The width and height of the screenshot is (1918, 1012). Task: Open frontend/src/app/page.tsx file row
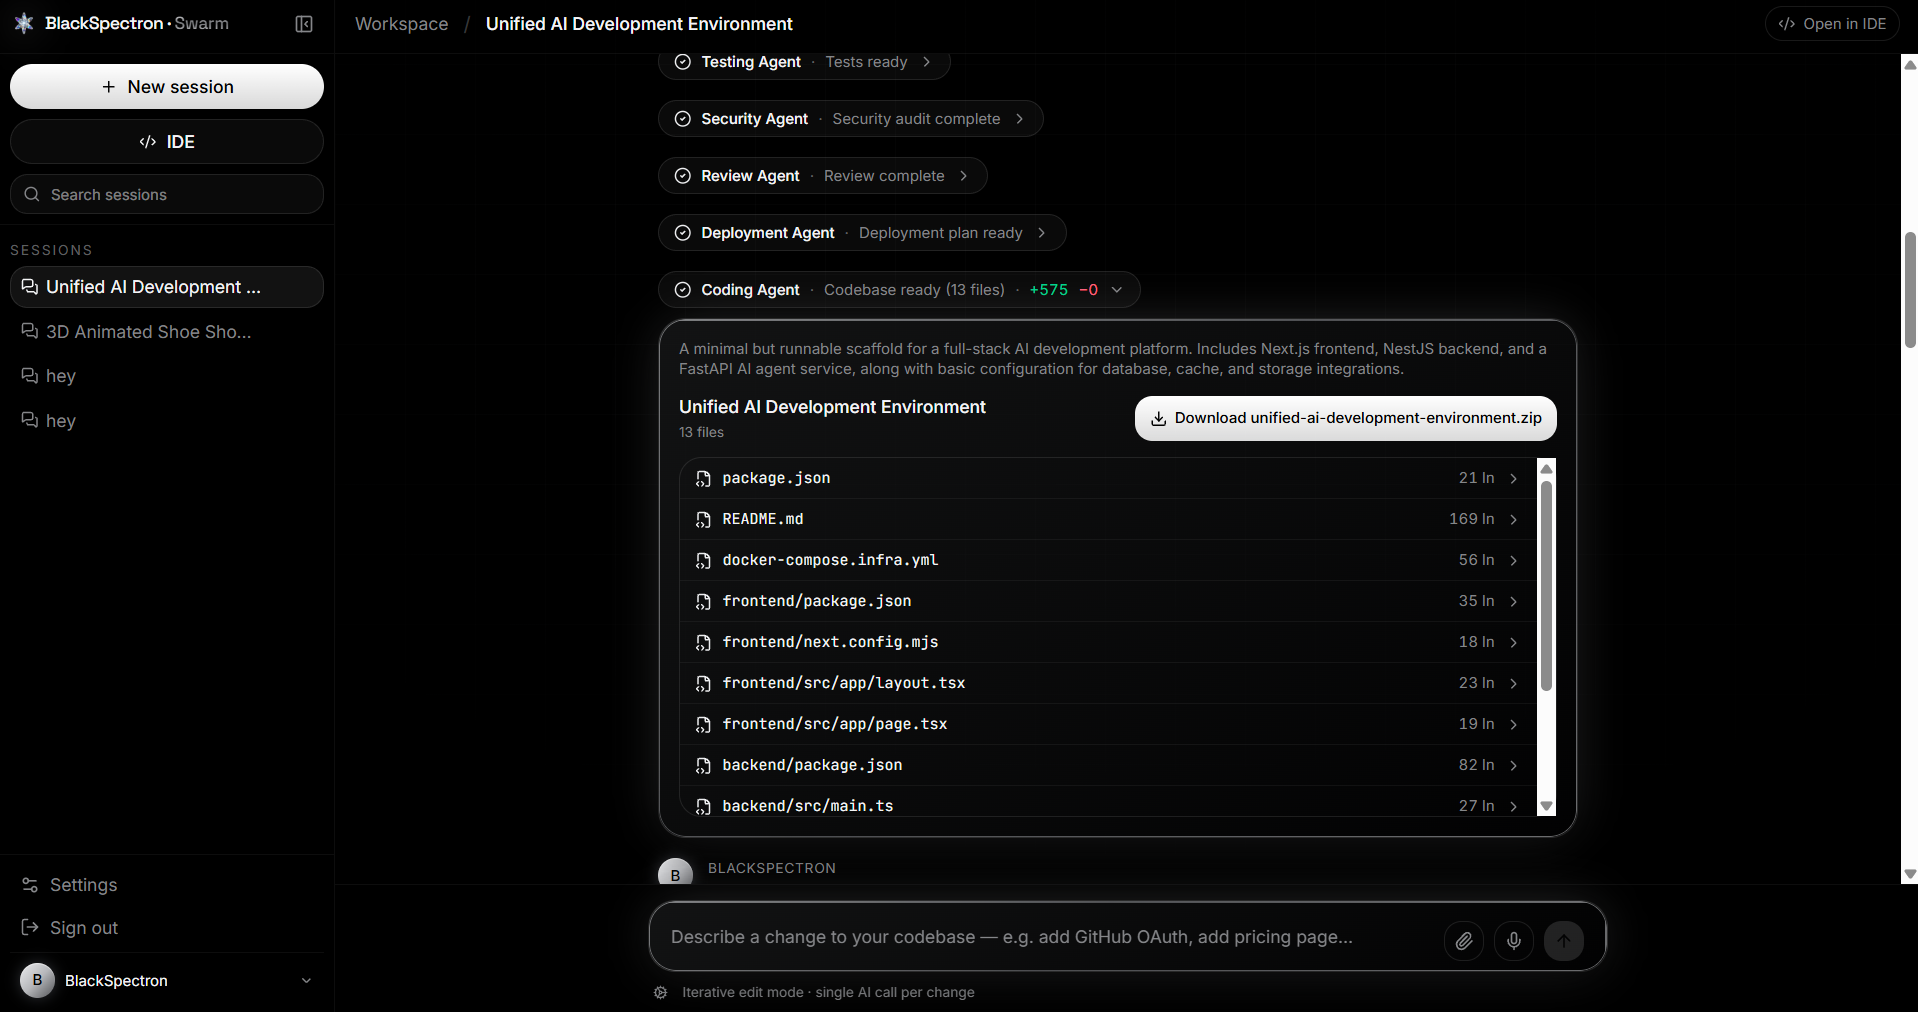pyautogui.click(x=1108, y=724)
